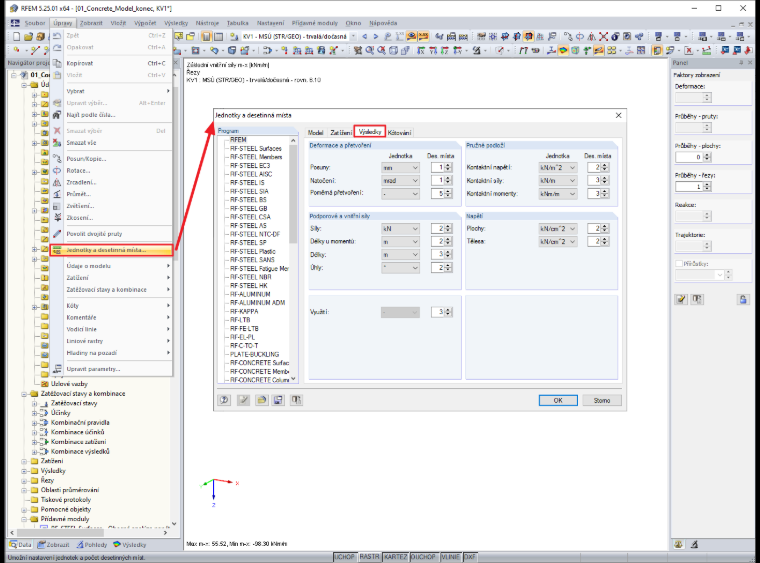
Task: Click the Rotace menu entry icon
Action: point(57,171)
